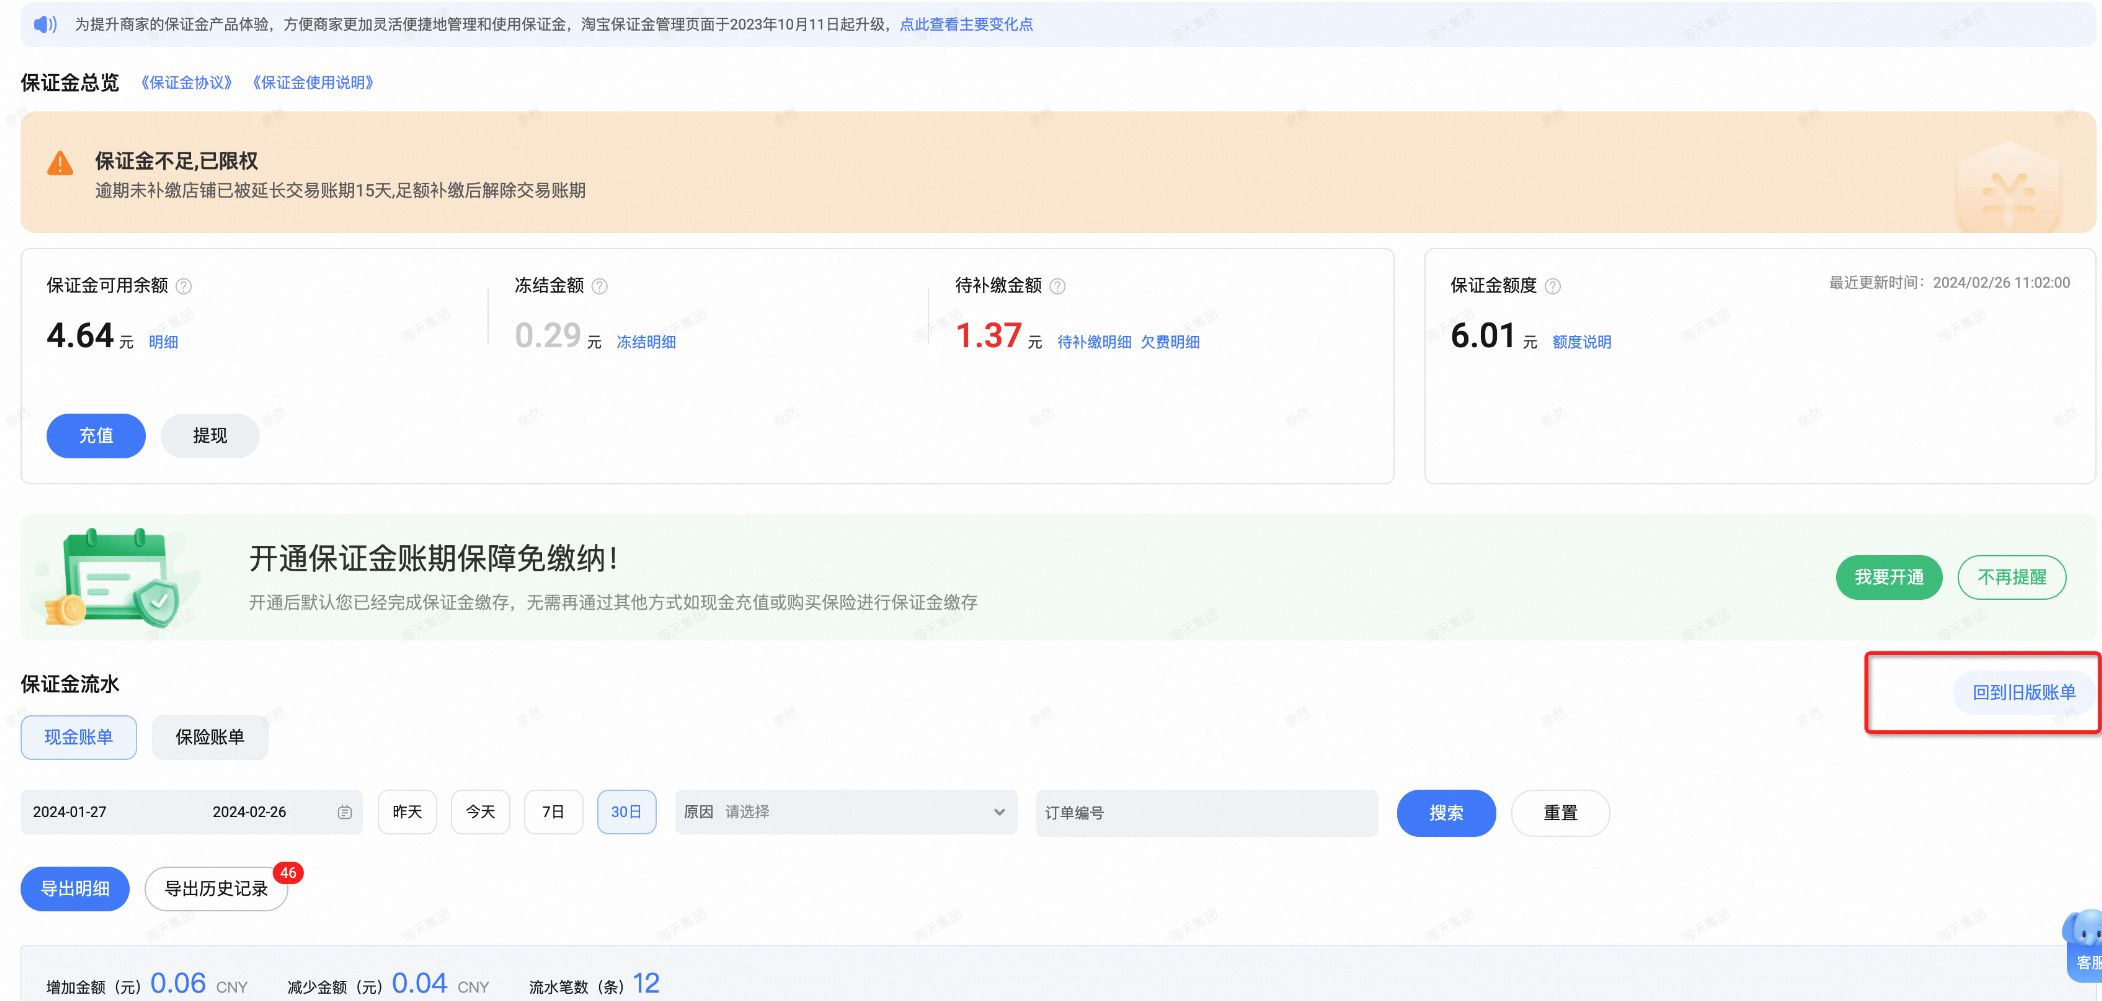Image resolution: width=2102 pixels, height=1001 pixels.
Task: Click 增加金额 0.06 summary value
Action: pos(178,984)
